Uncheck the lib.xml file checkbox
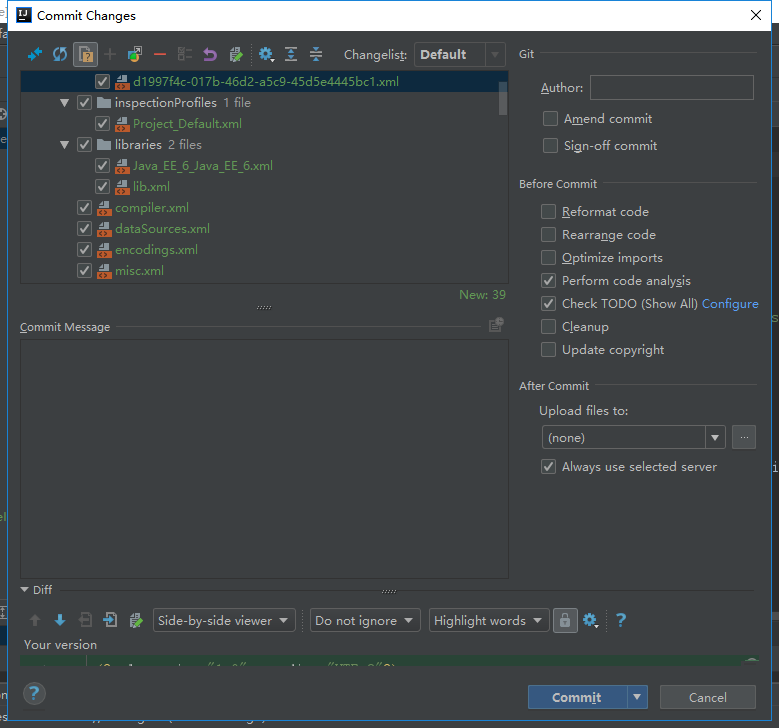779x728 pixels. (102, 187)
